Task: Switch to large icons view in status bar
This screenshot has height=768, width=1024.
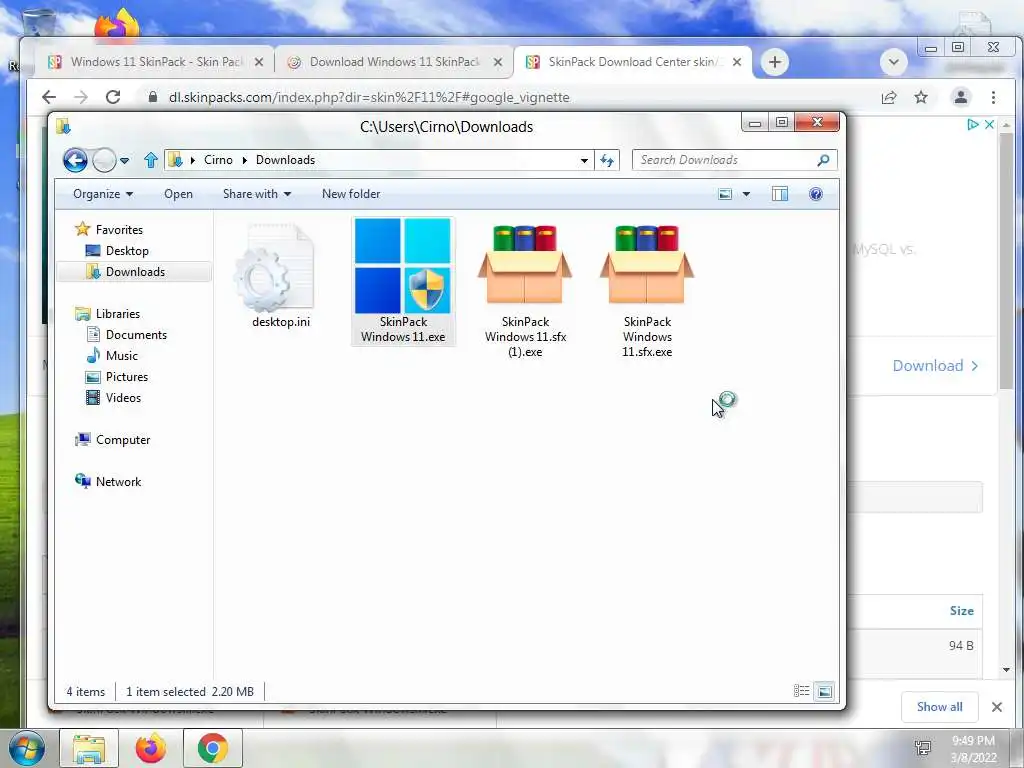Action: (x=825, y=691)
